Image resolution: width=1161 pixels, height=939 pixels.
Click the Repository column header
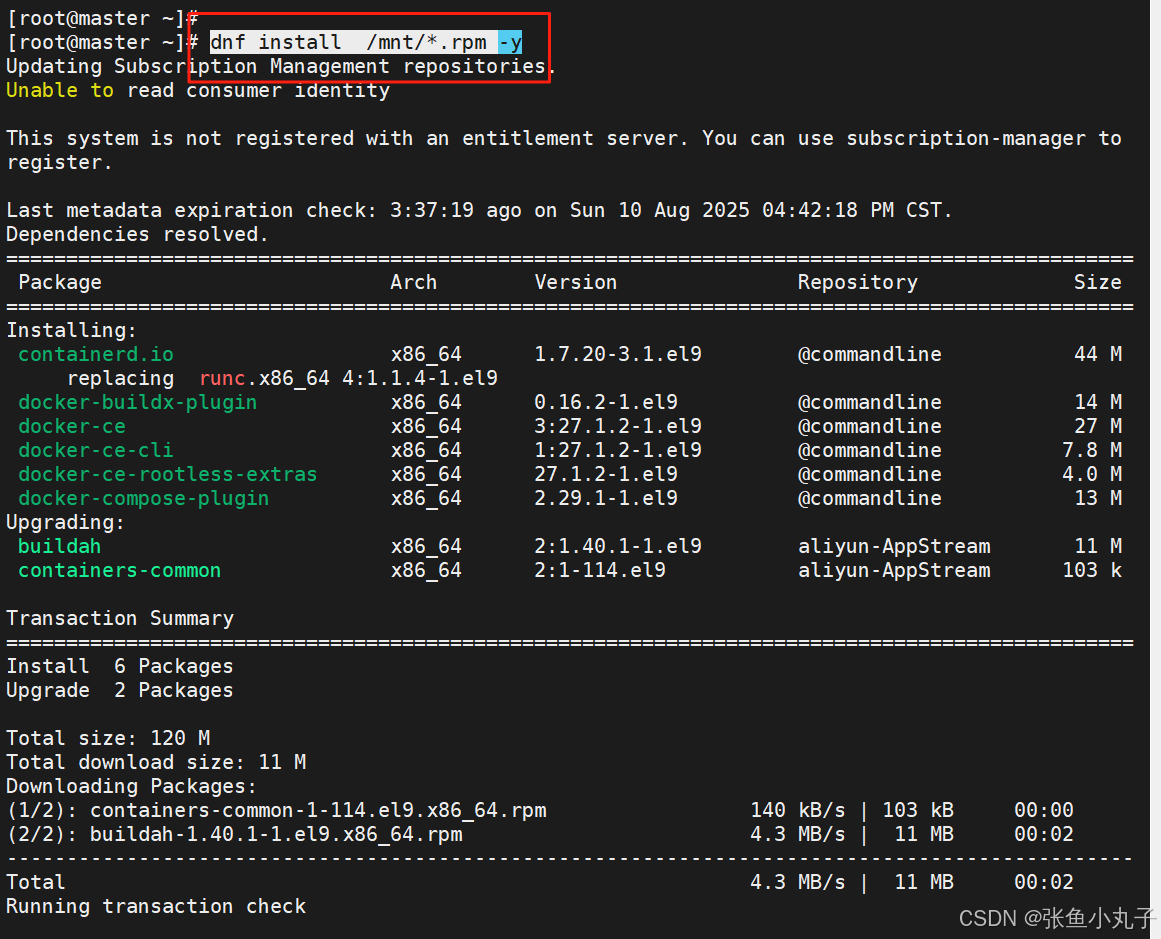point(857,282)
